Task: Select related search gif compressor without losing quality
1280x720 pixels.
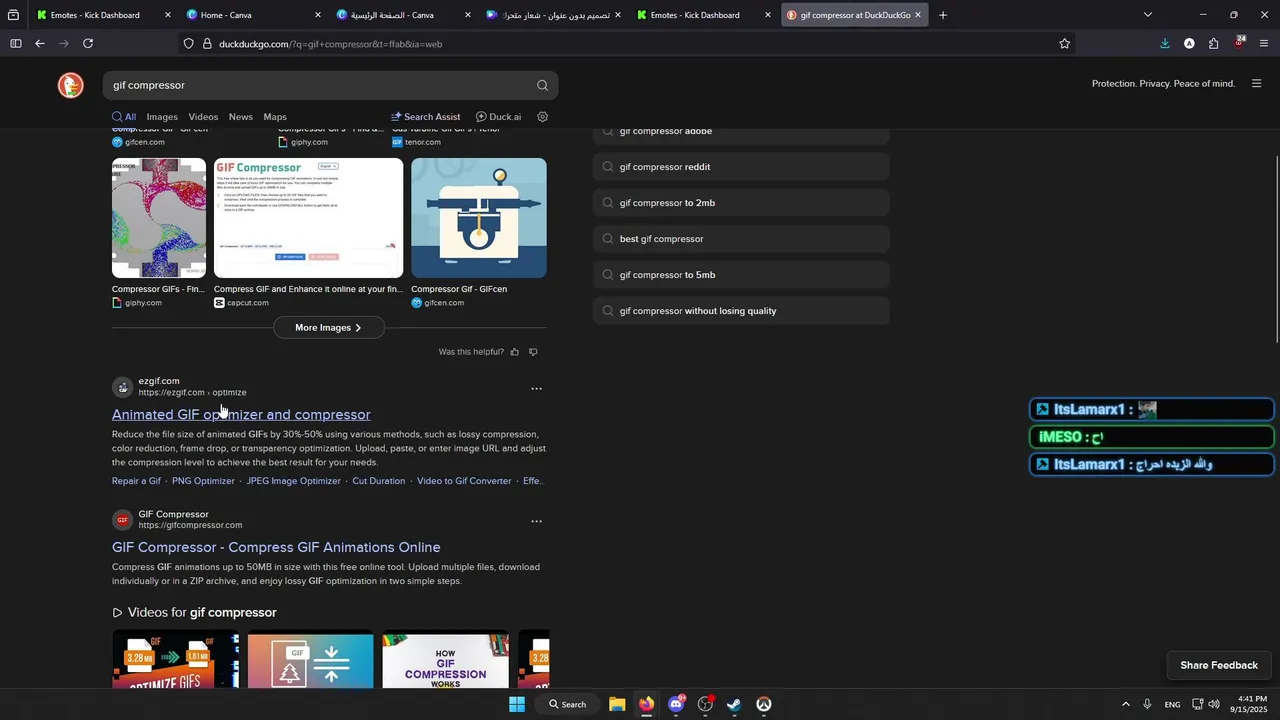Action: pyautogui.click(x=741, y=311)
